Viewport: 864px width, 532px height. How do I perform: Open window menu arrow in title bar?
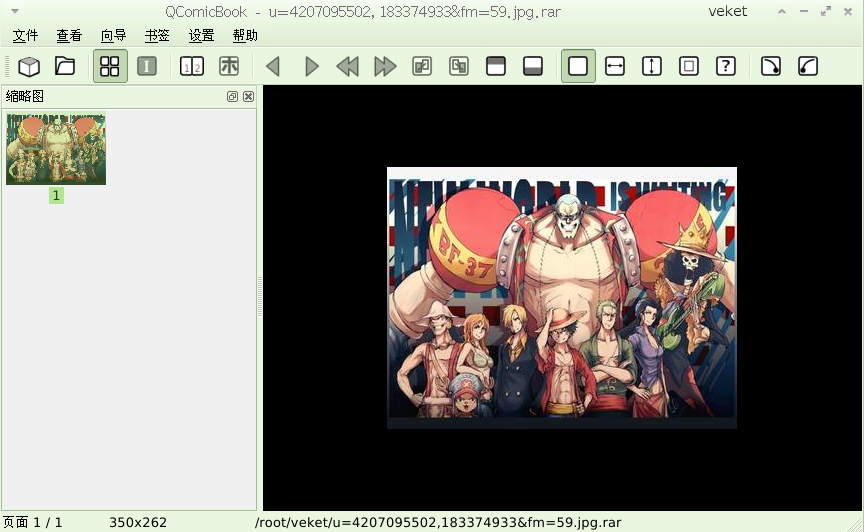click(x=15, y=11)
